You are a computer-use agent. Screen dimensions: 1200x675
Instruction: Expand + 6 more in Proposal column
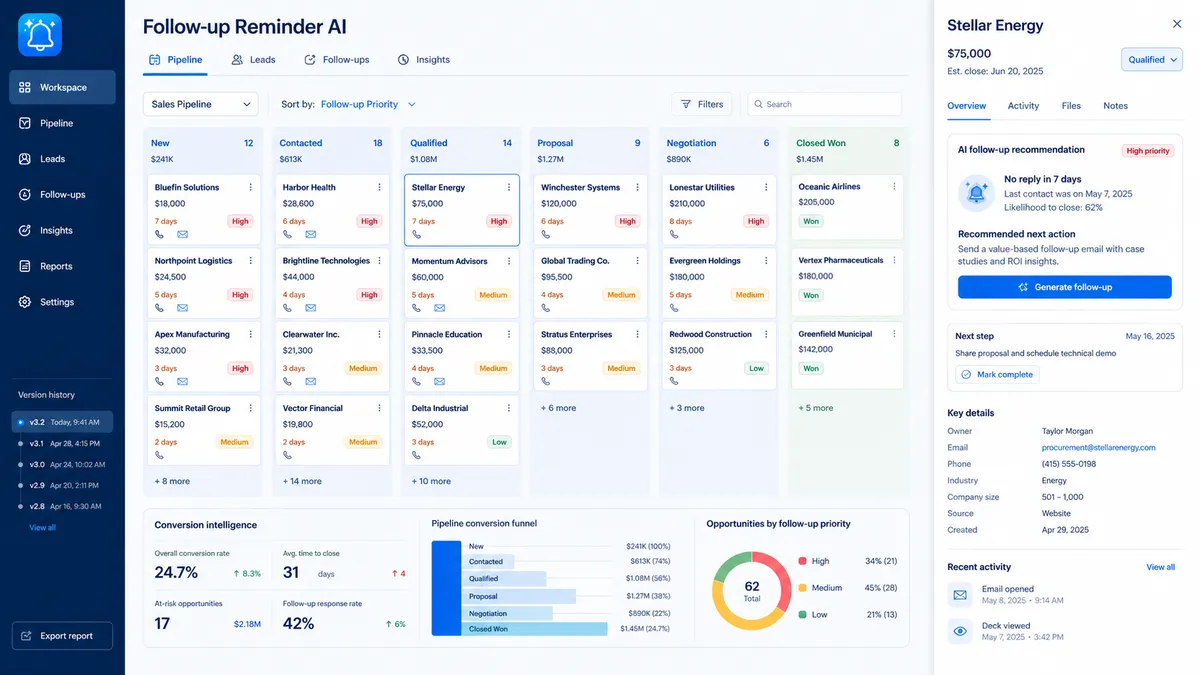click(559, 408)
